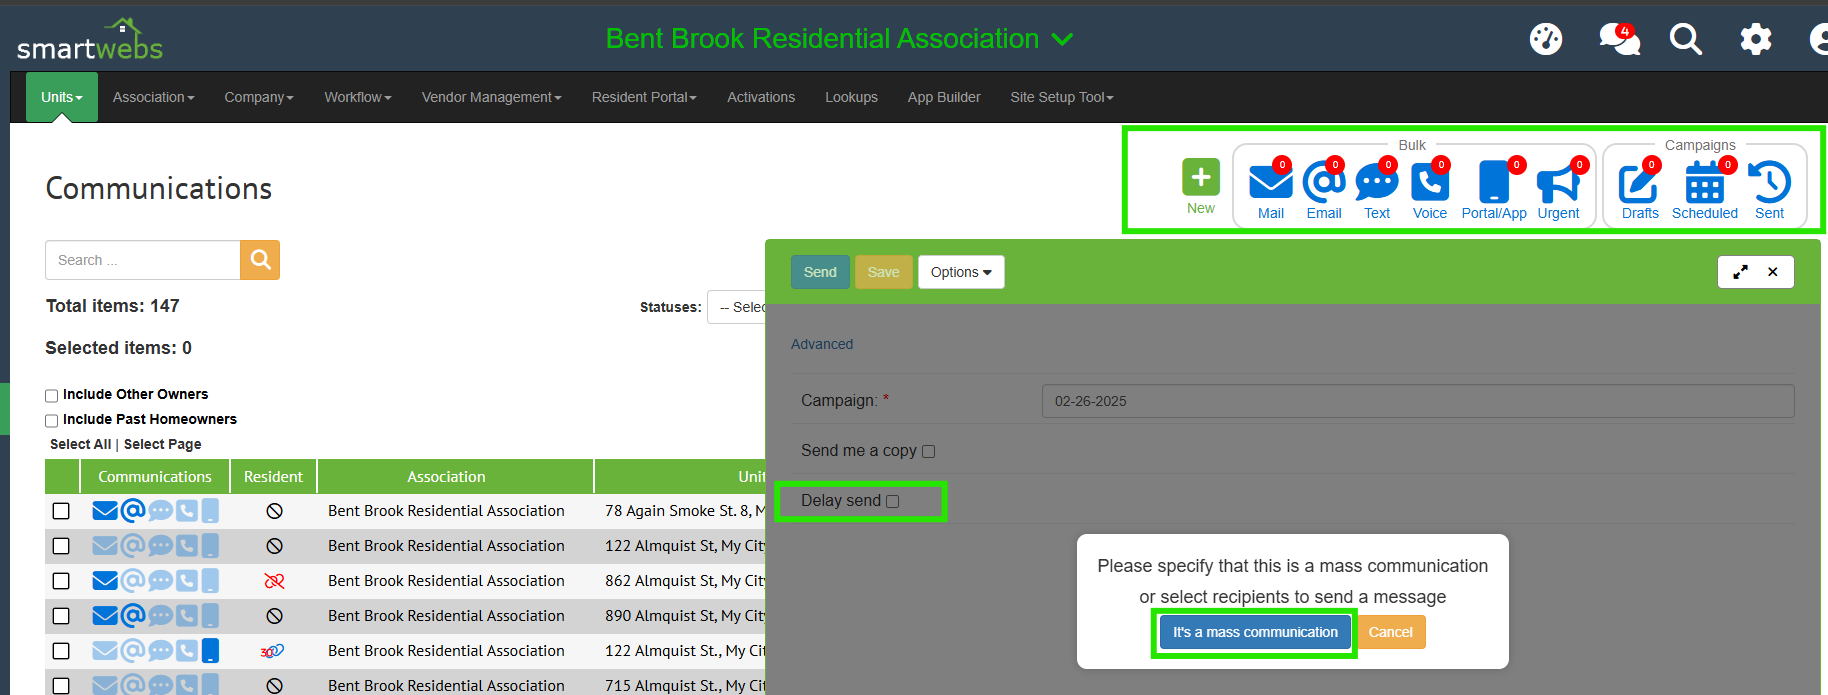Choose the Bulk Text chat bubble icon
Screen dimensions: 1828x695
[1376, 183]
